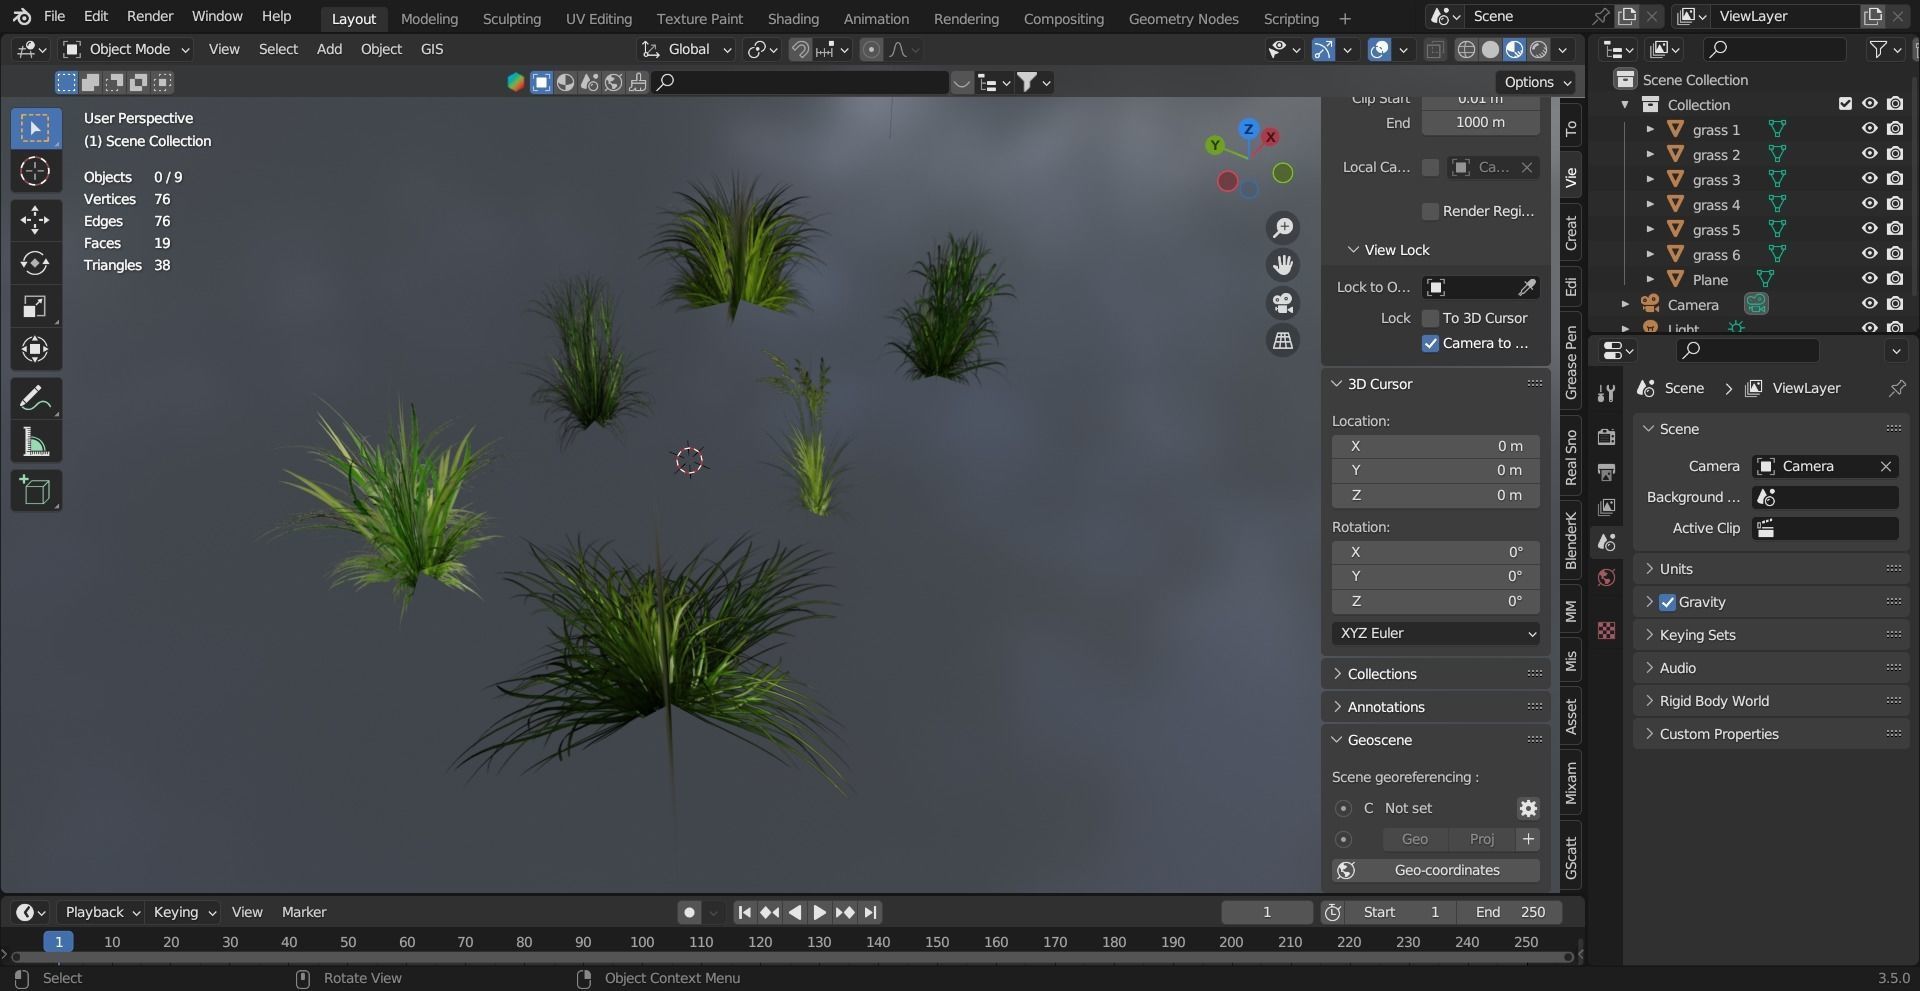Toggle Plane visibility eye icon

pyautogui.click(x=1869, y=279)
